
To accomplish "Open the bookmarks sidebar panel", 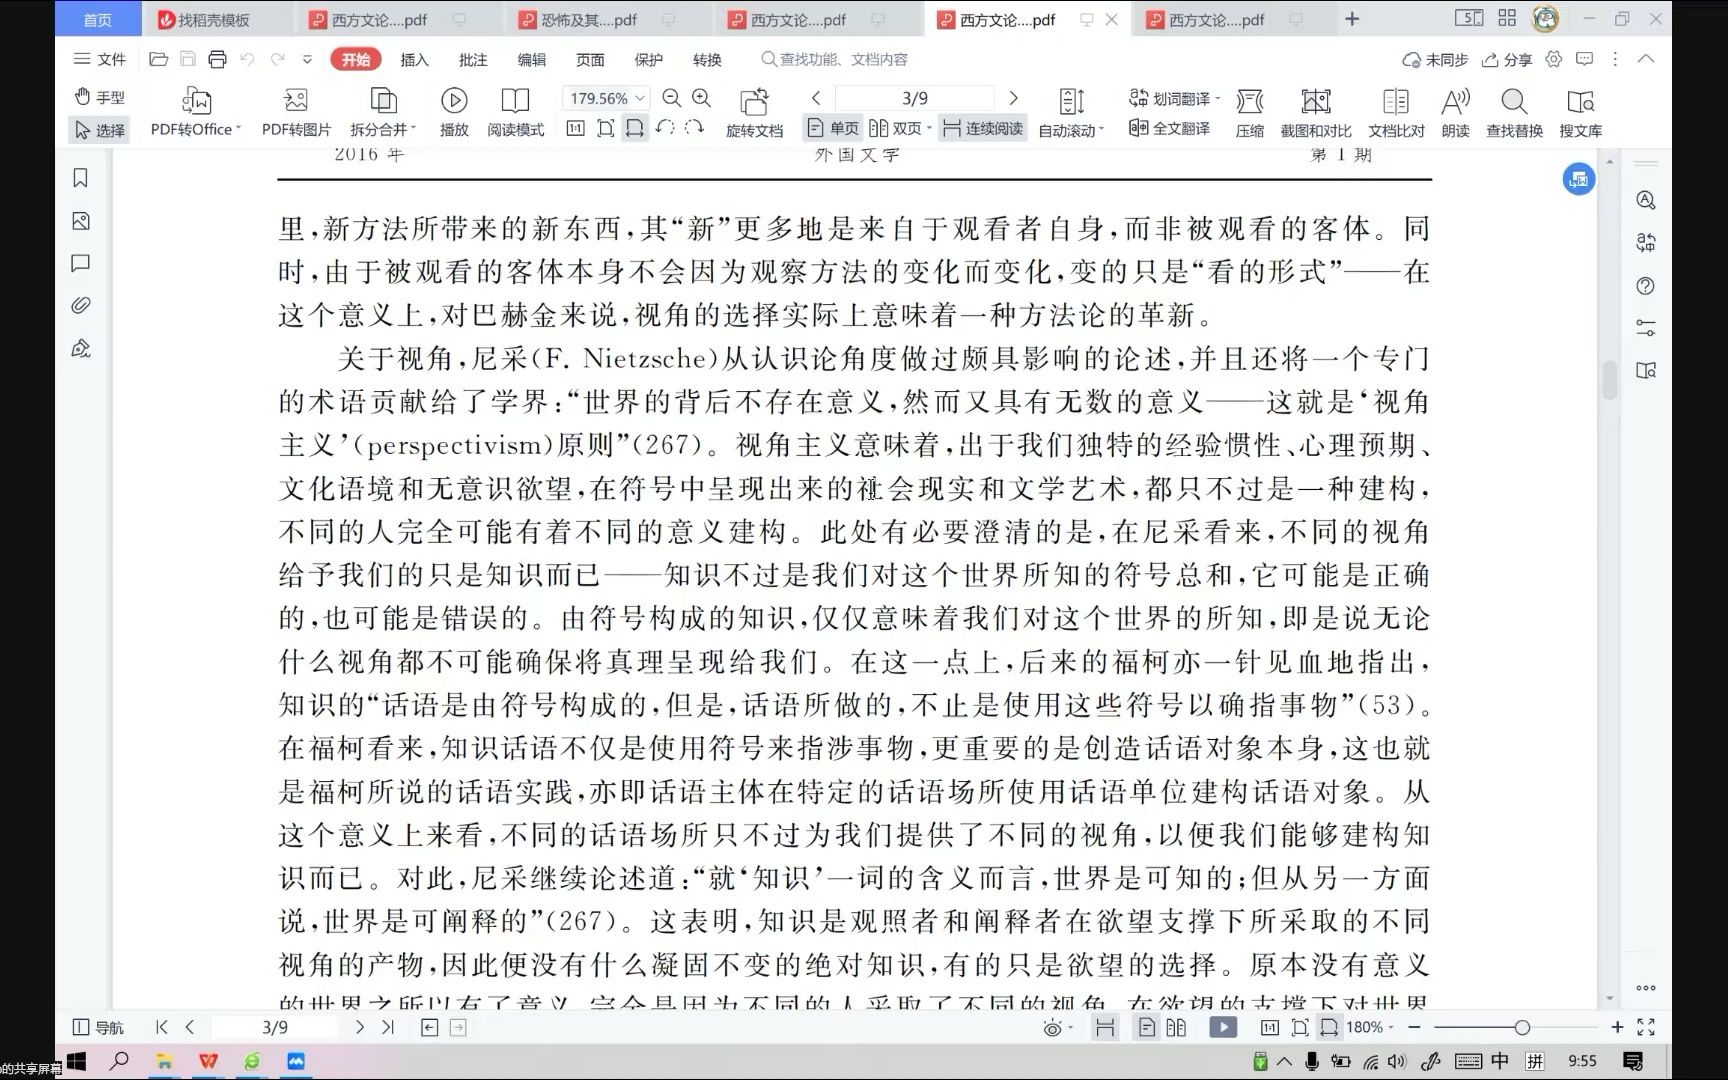I will point(81,178).
